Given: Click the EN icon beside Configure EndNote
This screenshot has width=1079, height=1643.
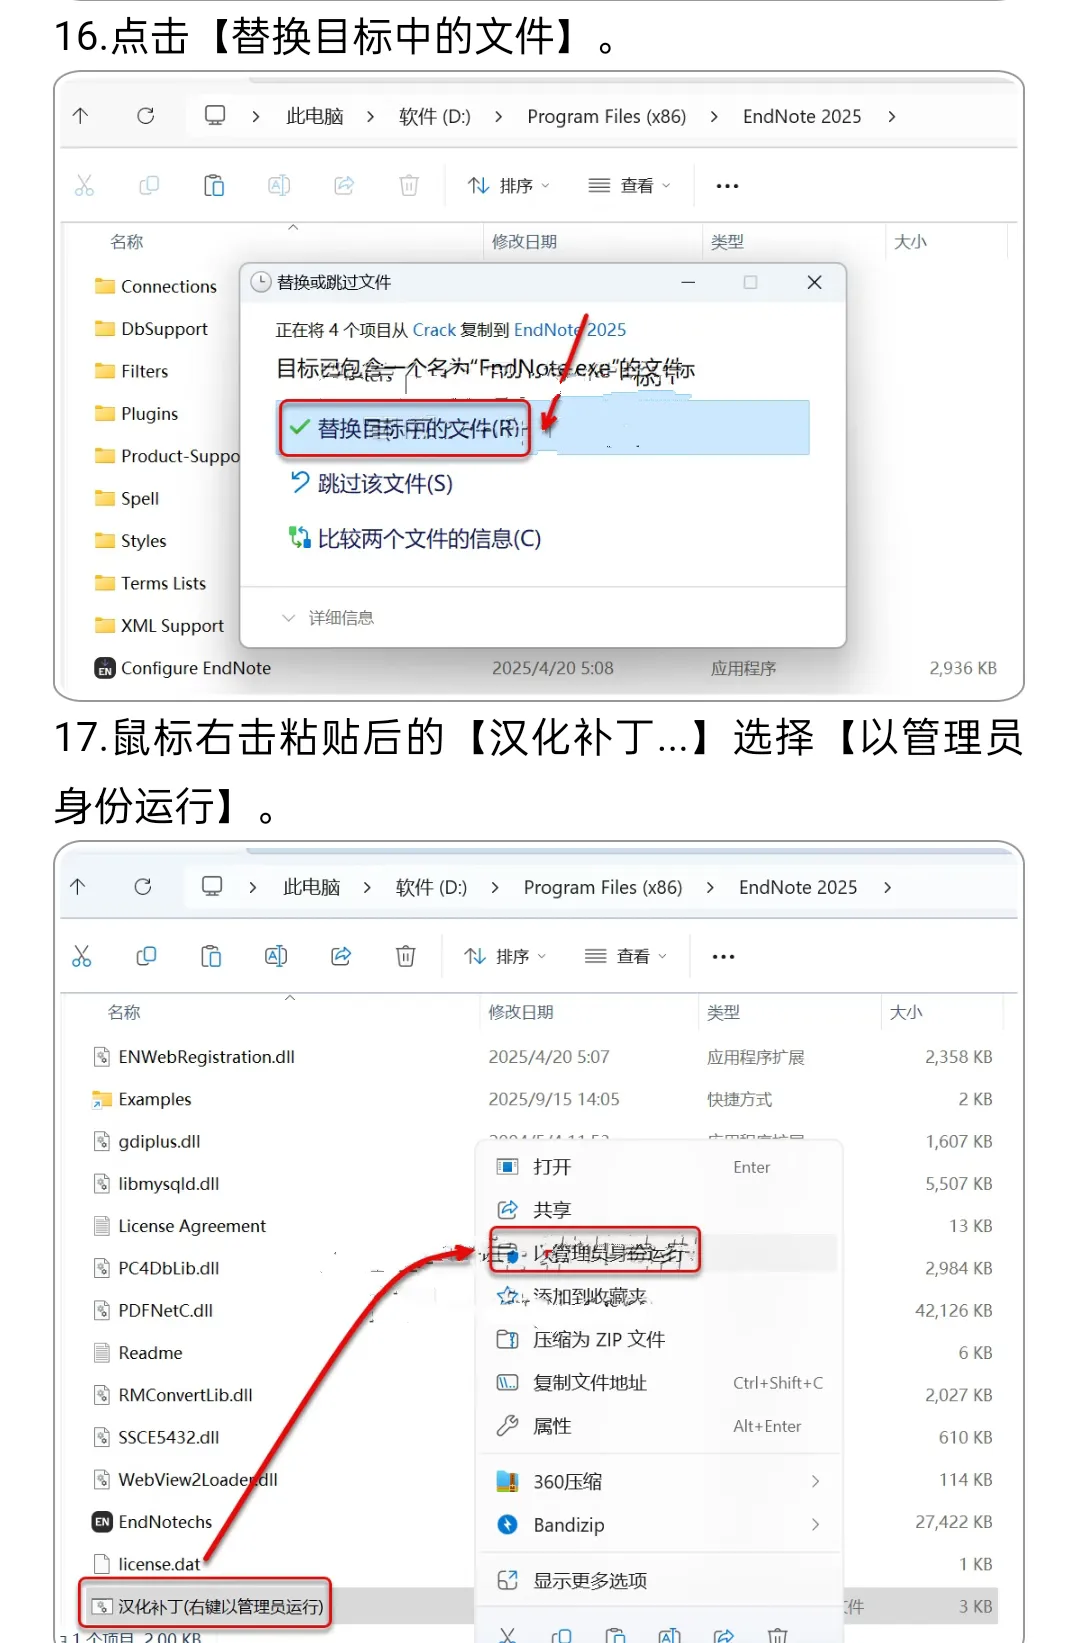Looking at the screenshot, I should pos(105,668).
